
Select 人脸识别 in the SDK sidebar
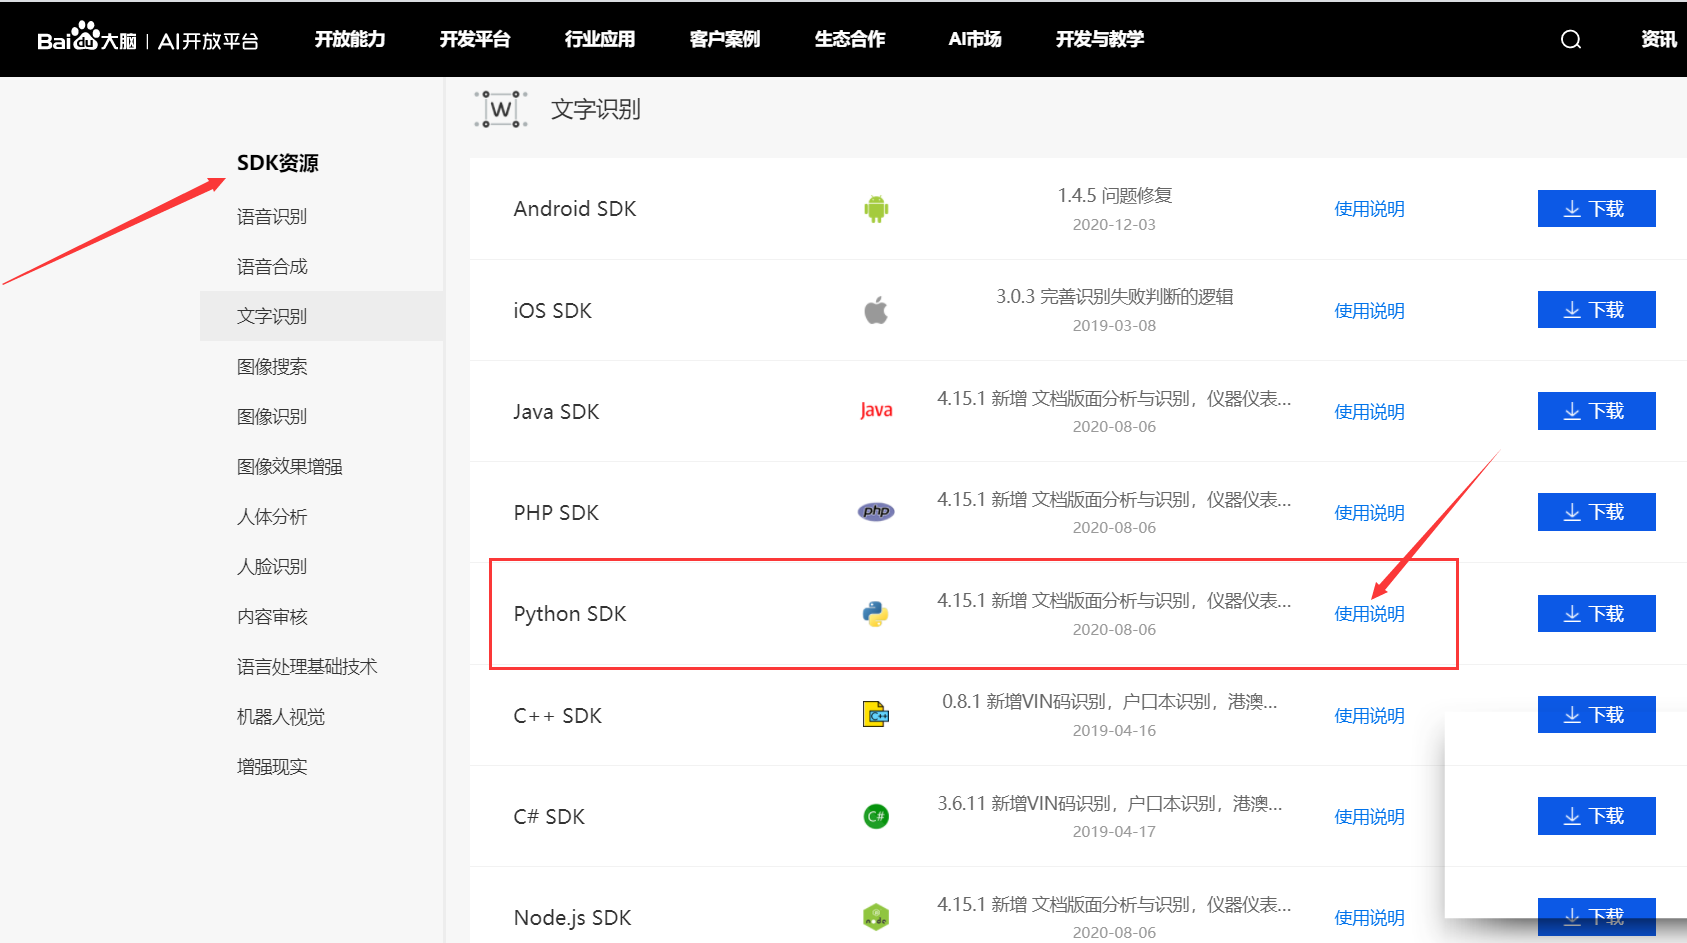272,566
